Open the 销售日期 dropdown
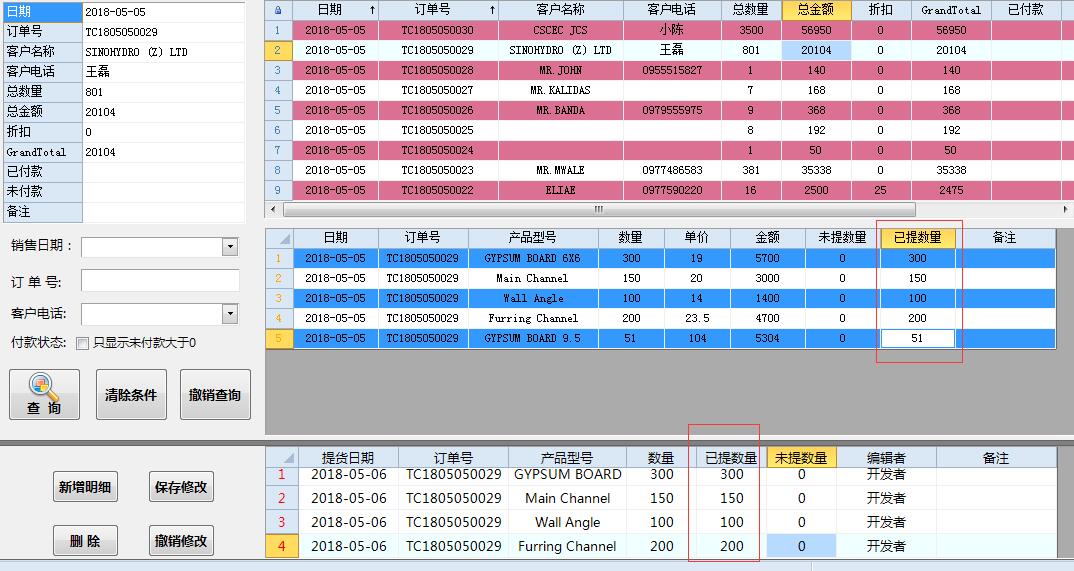The width and height of the screenshot is (1074, 571). pyautogui.click(x=230, y=246)
